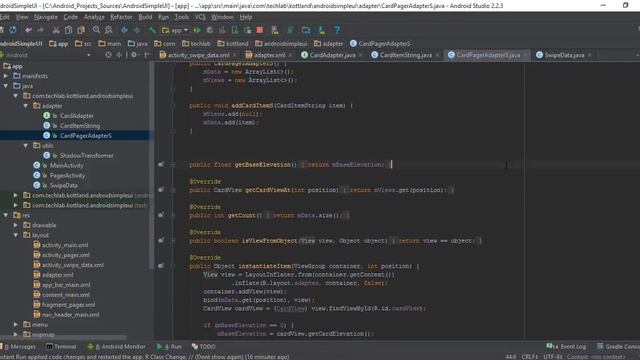Click the Navigate Forward arrow icon
Viewport: 640px width, 360px height.
(x=137, y=30)
